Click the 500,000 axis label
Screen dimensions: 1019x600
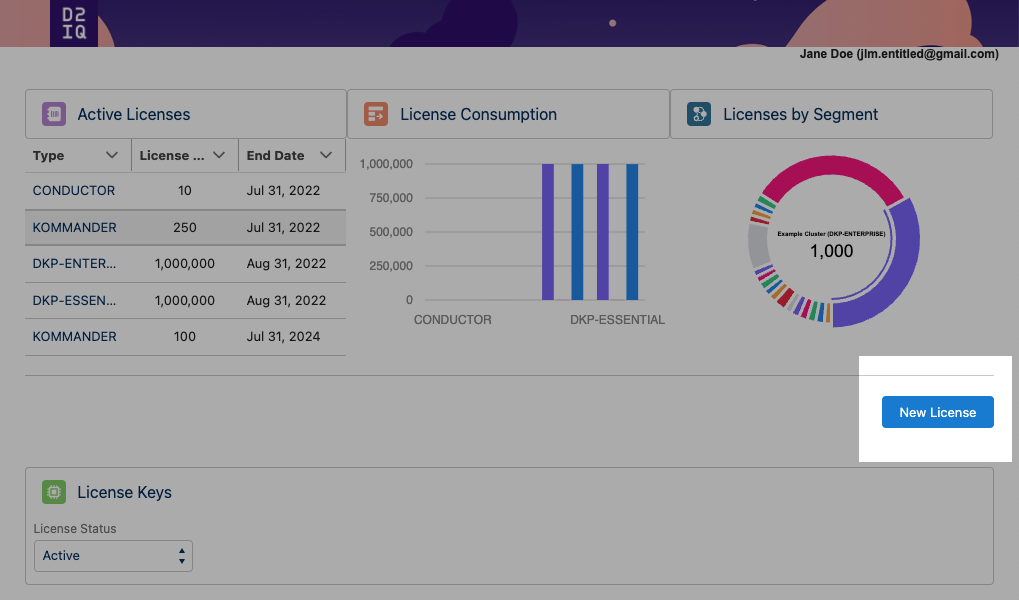[x=391, y=231]
